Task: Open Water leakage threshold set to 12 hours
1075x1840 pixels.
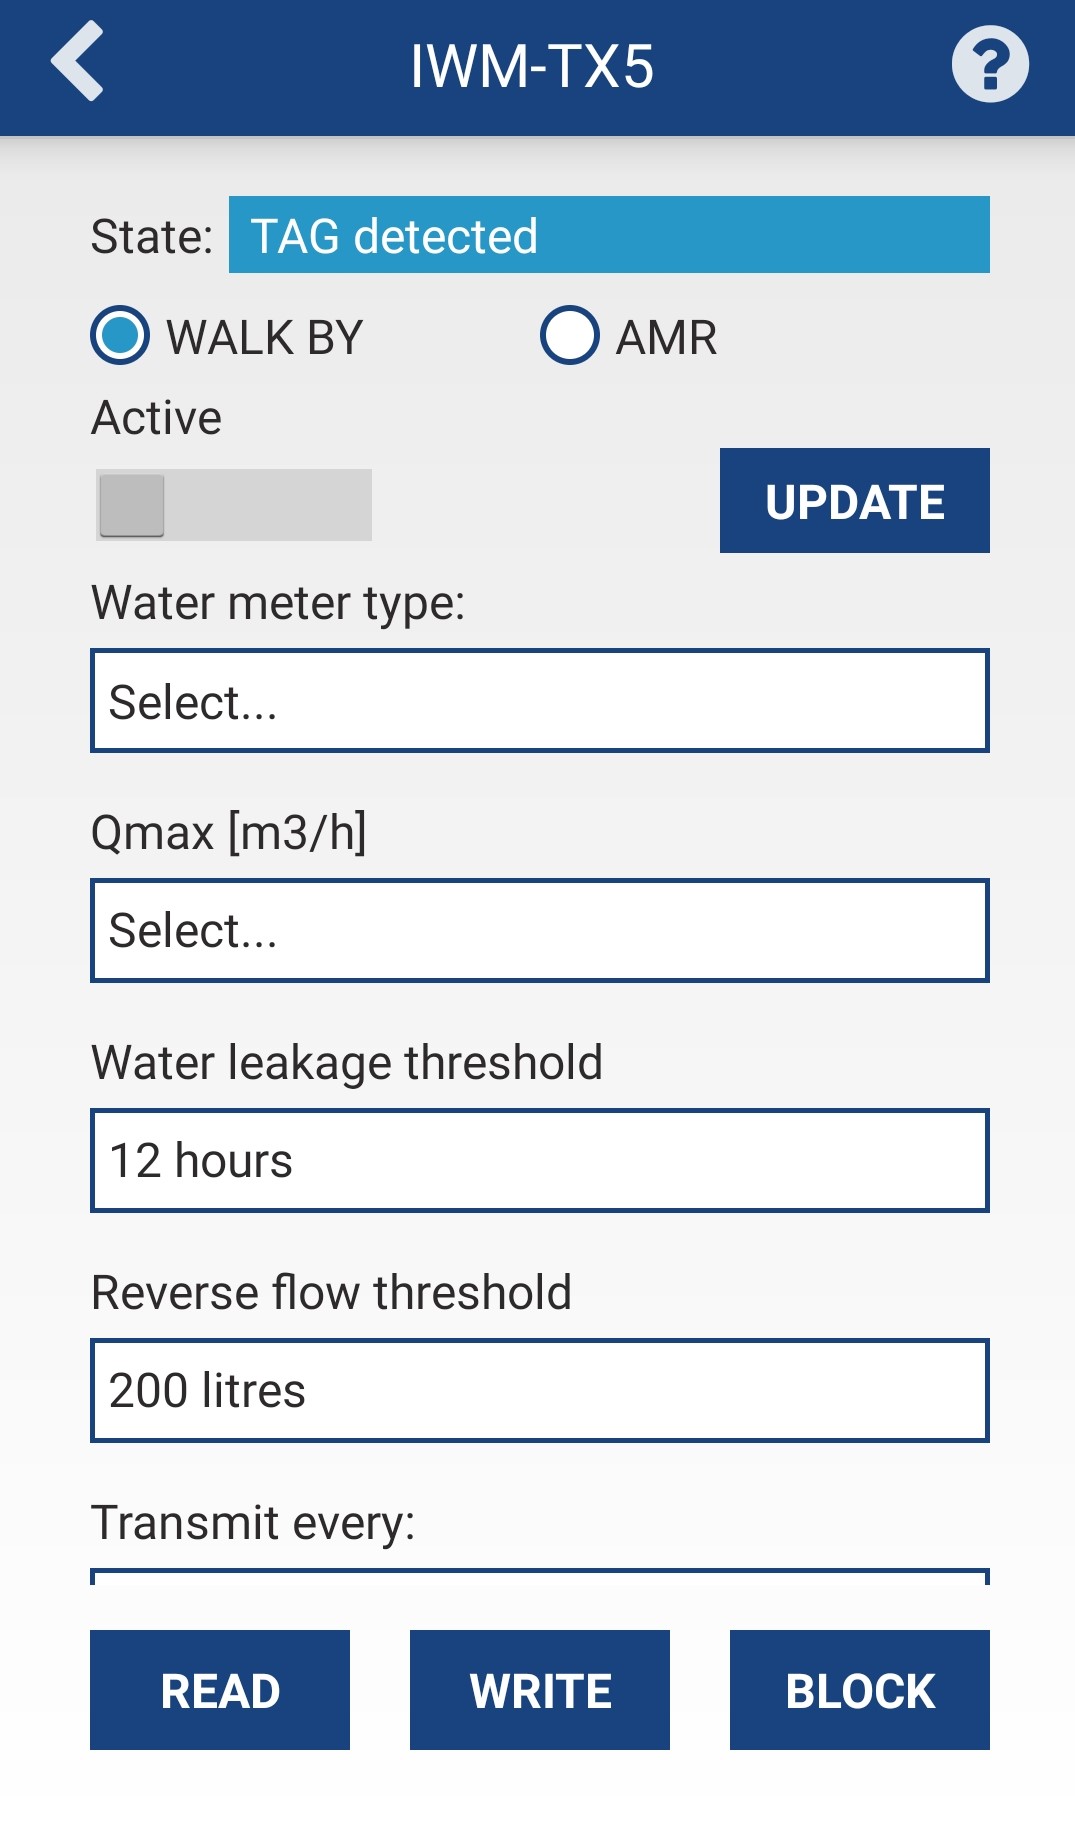Action: (539, 1161)
